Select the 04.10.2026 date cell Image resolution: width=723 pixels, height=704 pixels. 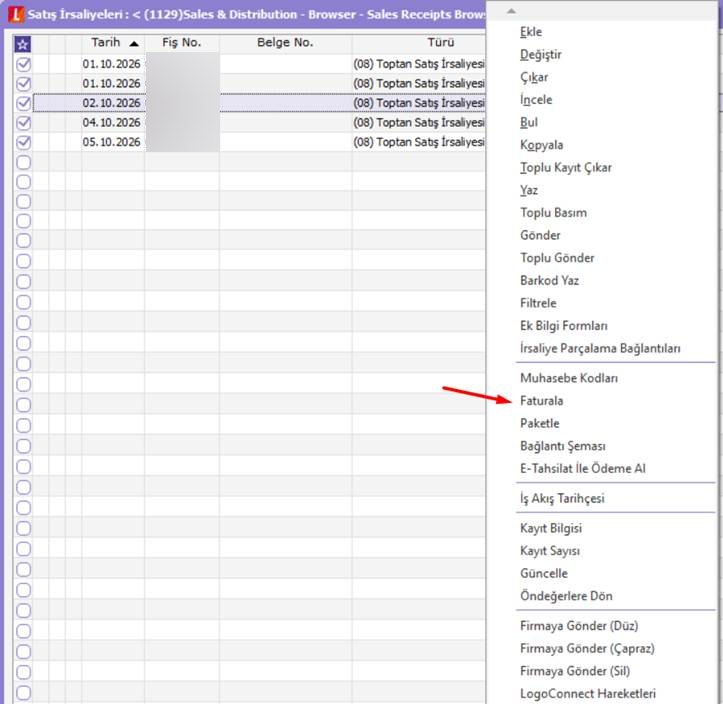112,123
